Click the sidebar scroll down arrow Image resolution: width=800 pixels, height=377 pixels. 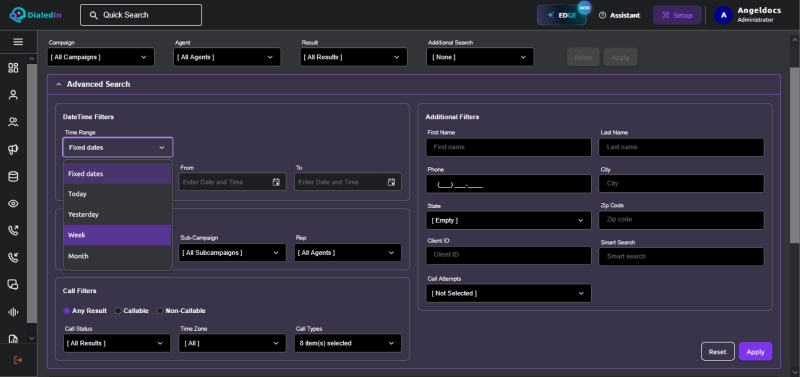32,338
